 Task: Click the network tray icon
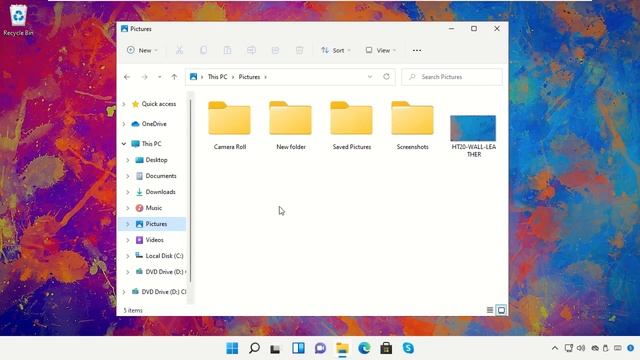pos(569,348)
